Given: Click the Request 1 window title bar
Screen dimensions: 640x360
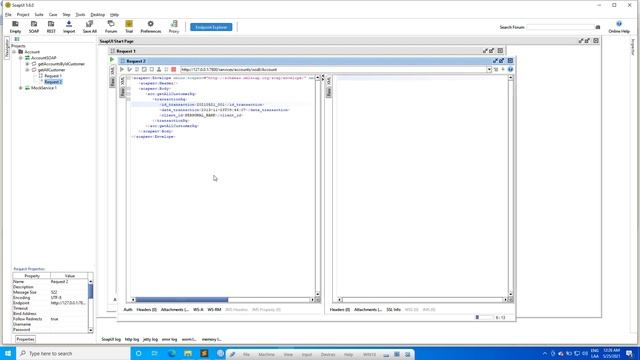Looking at the screenshot, I should [307, 51].
